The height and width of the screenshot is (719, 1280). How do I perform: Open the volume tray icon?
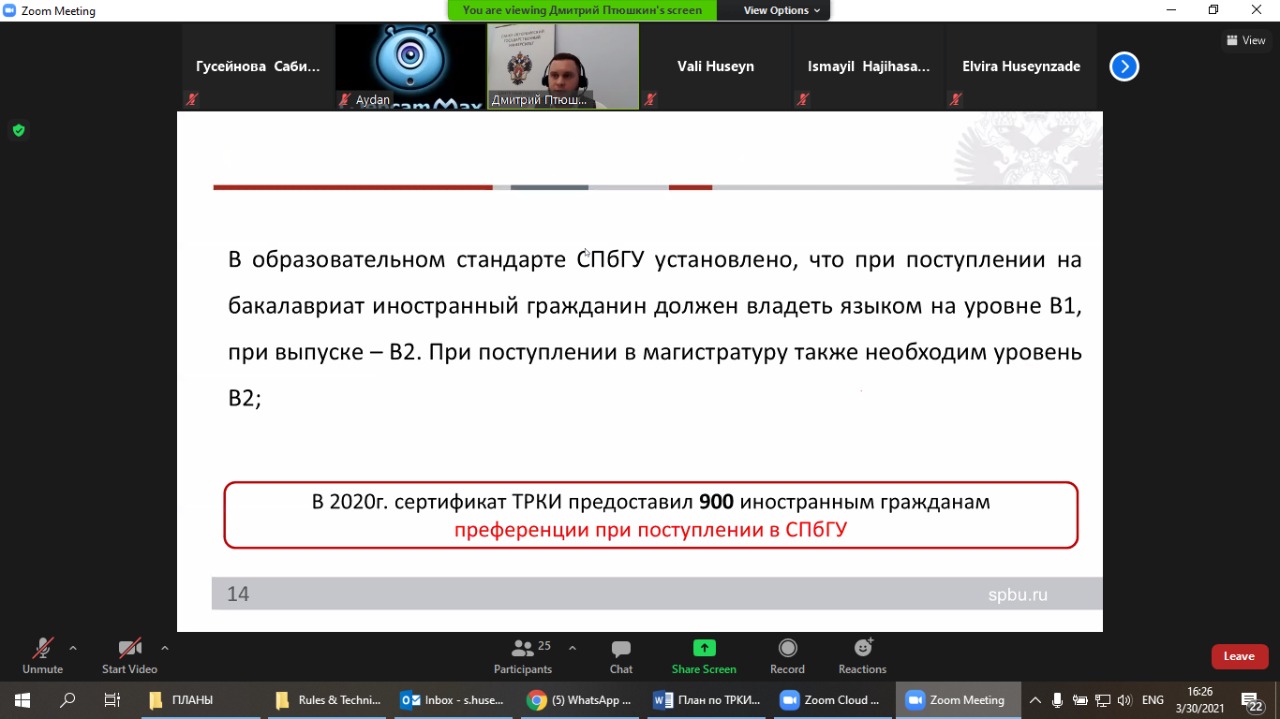pyautogui.click(x=1125, y=700)
